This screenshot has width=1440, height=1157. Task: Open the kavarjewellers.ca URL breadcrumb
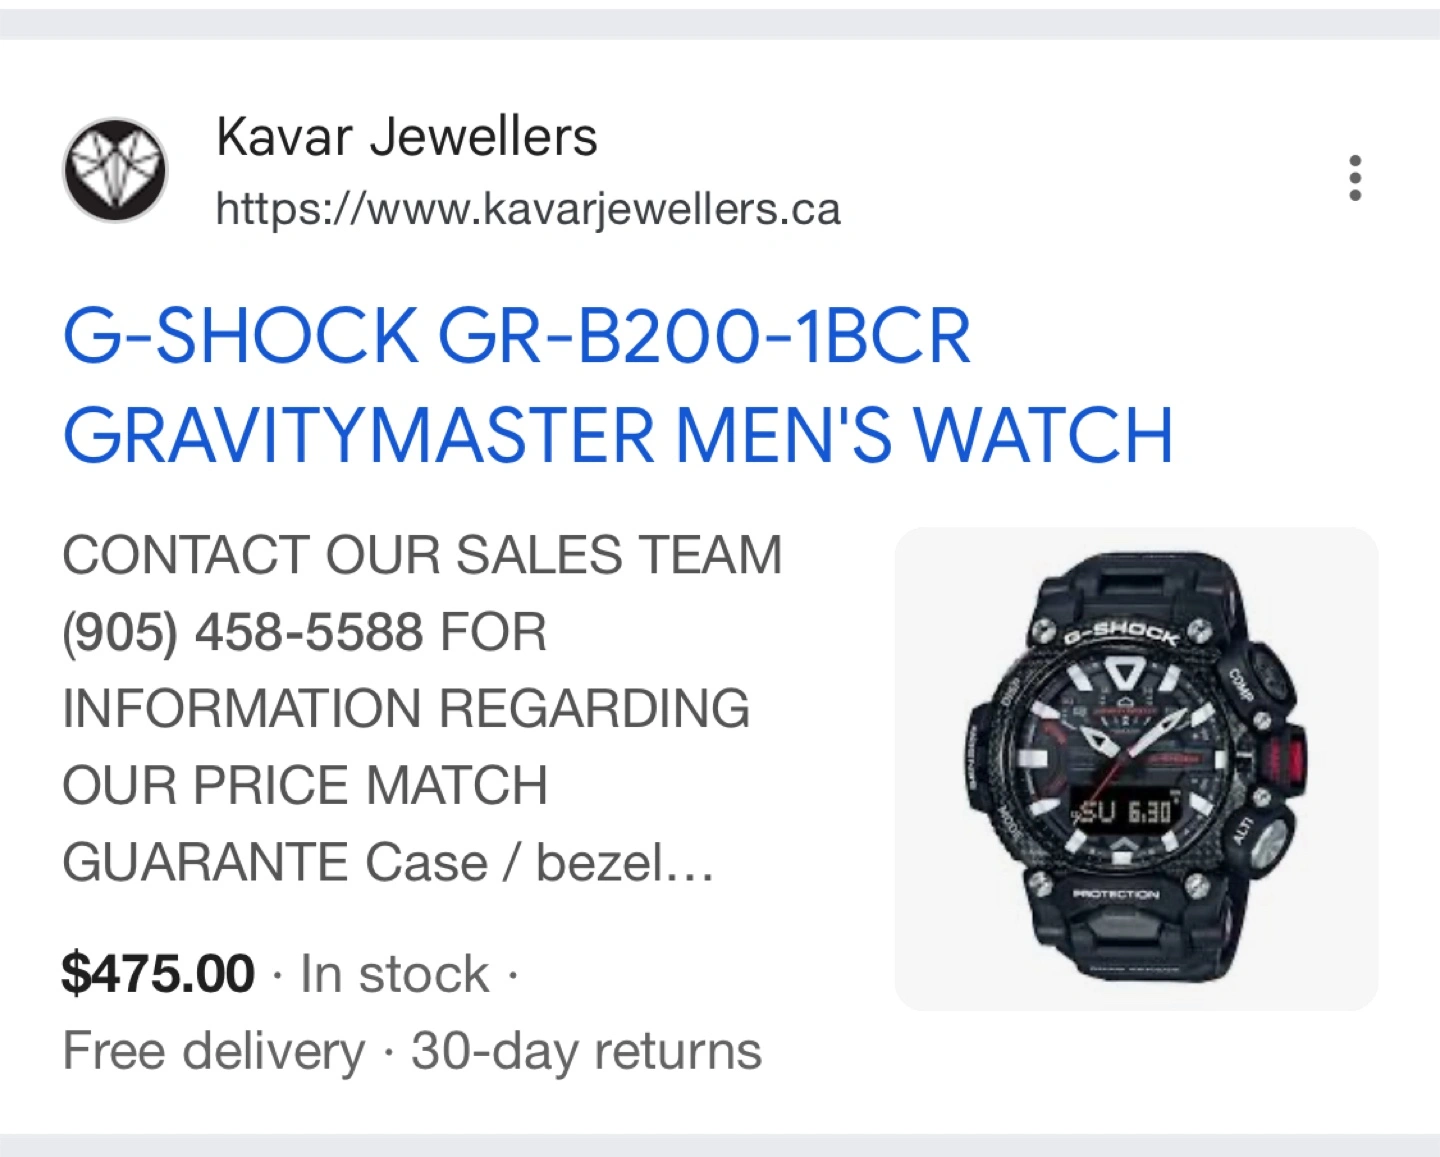tap(528, 209)
